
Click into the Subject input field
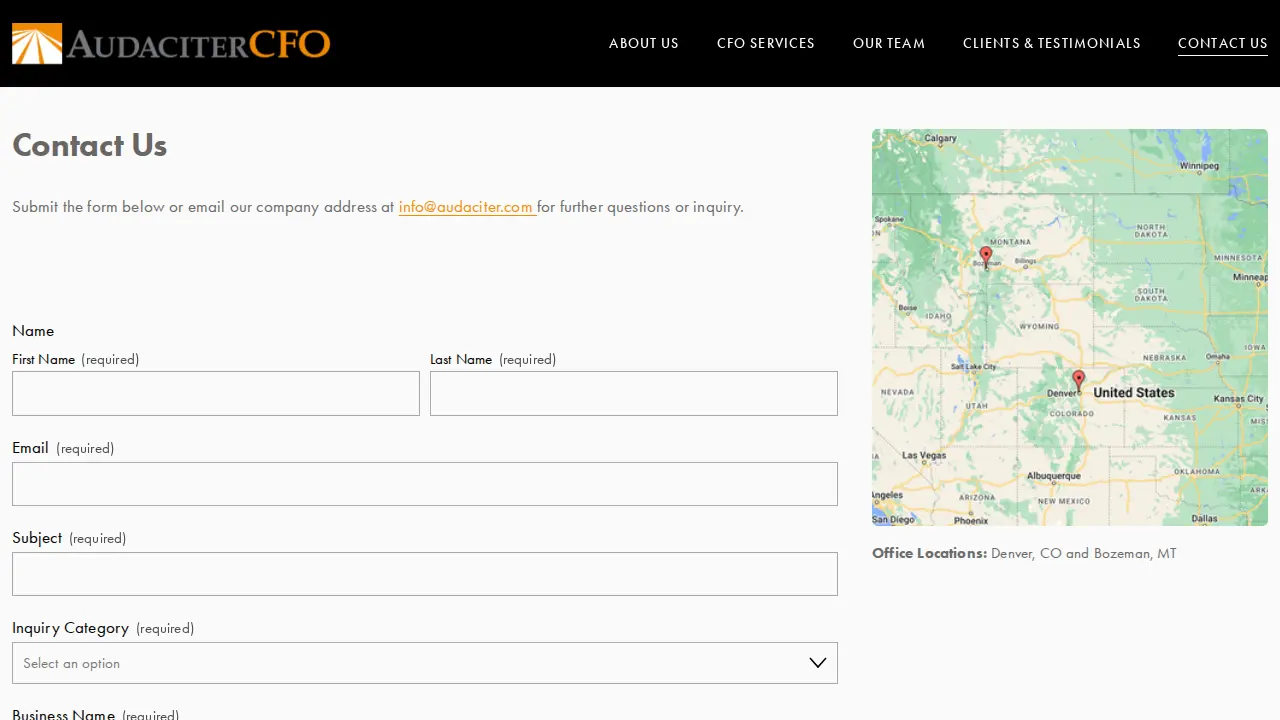click(x=425, y=574)
